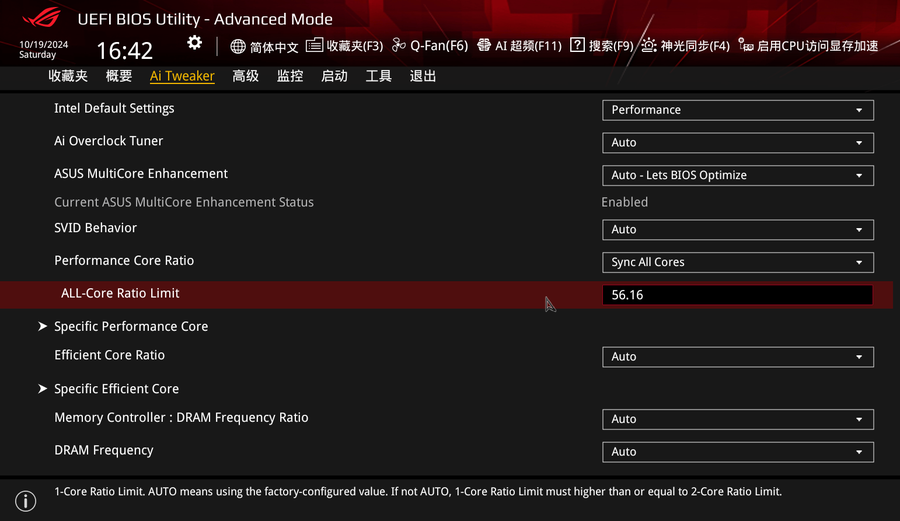
Task: Select the Ai Tweaker tab
Action: 182,76
